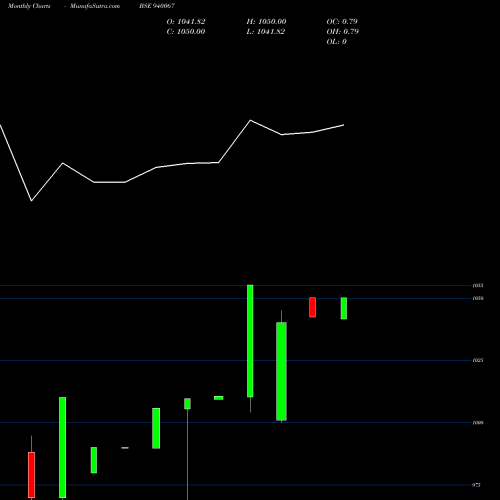This screenshot has width=500, height=500.
Task: Click the peak point of the white line
Action: 251,120
